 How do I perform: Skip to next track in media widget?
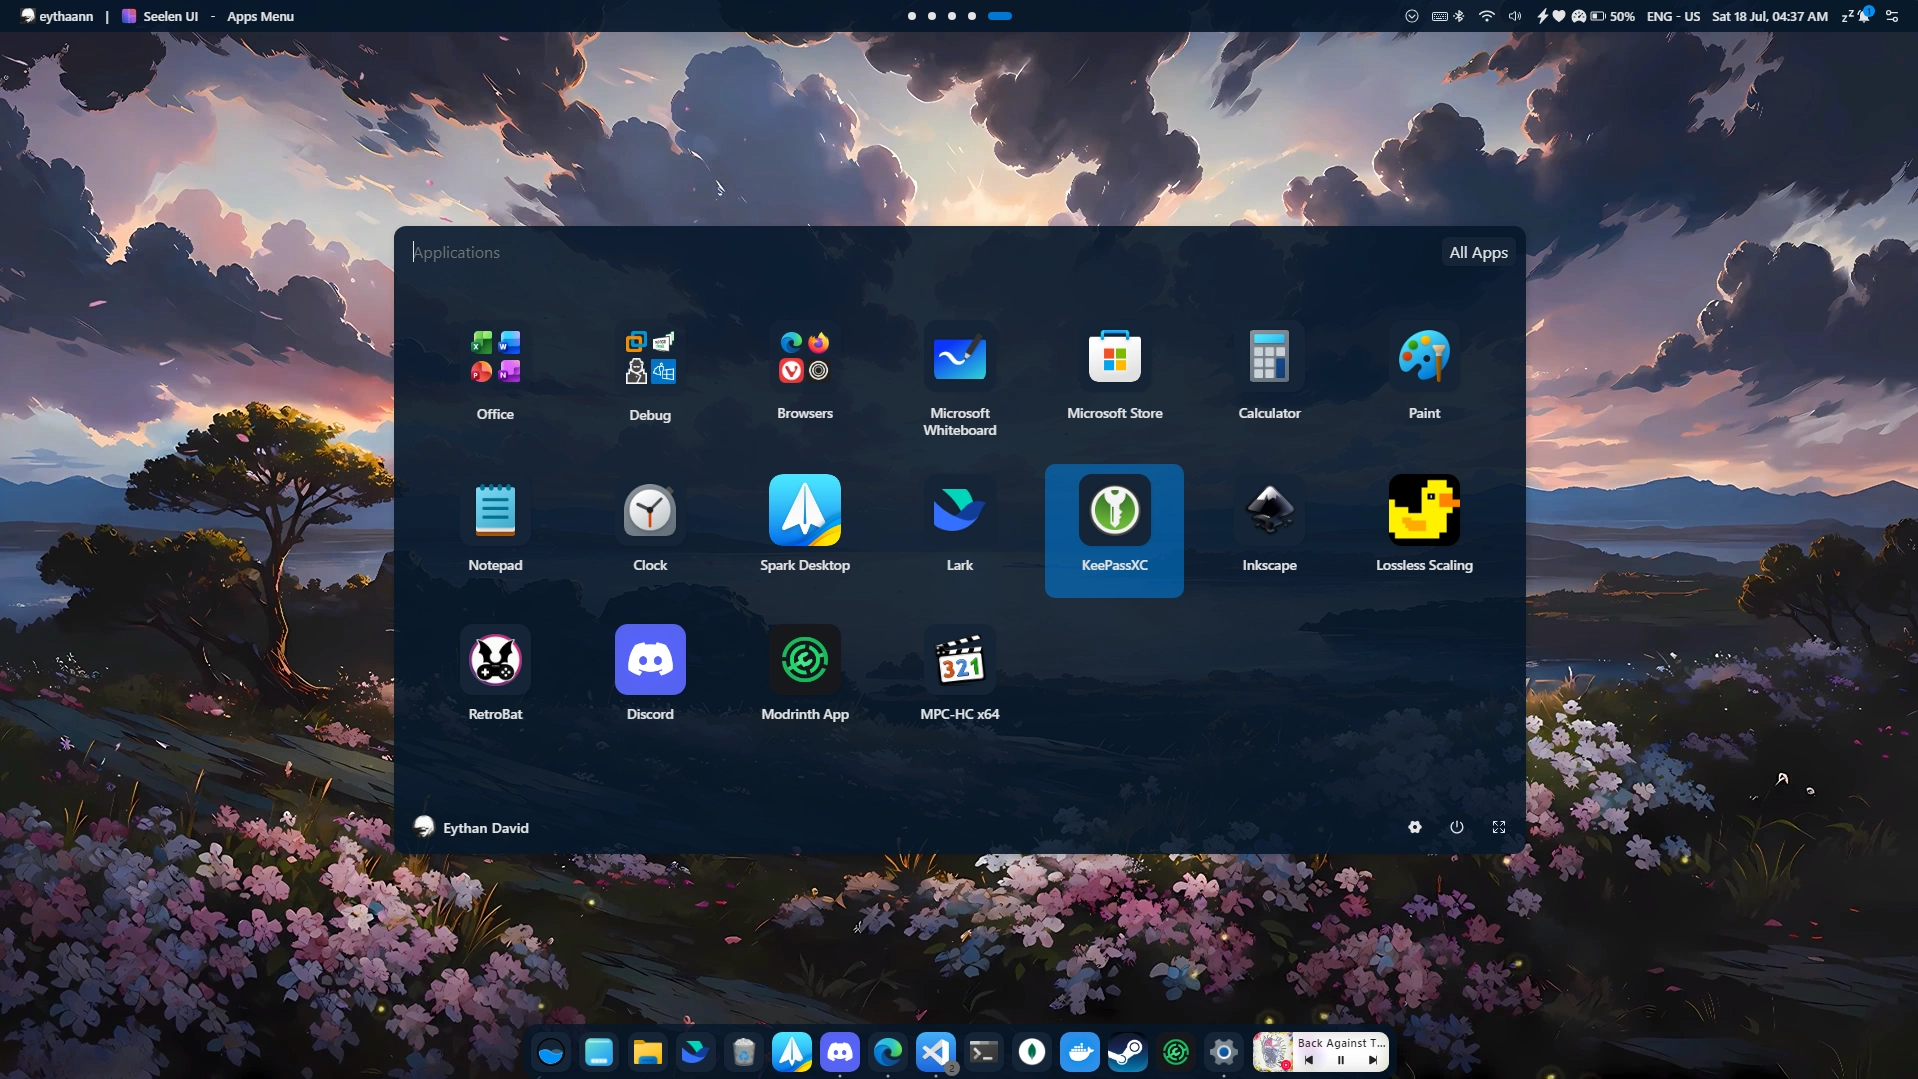pos(1373,1060)
